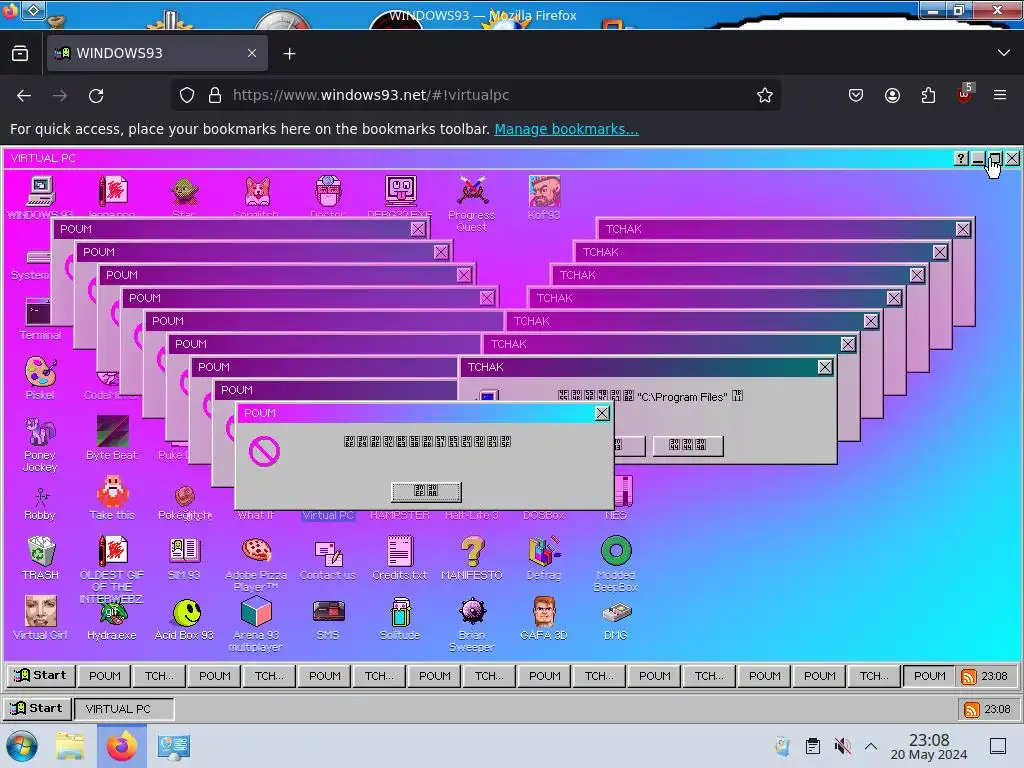Open the Windows Start orb
The image size is (1024, 768).
[x=22, y=746]
